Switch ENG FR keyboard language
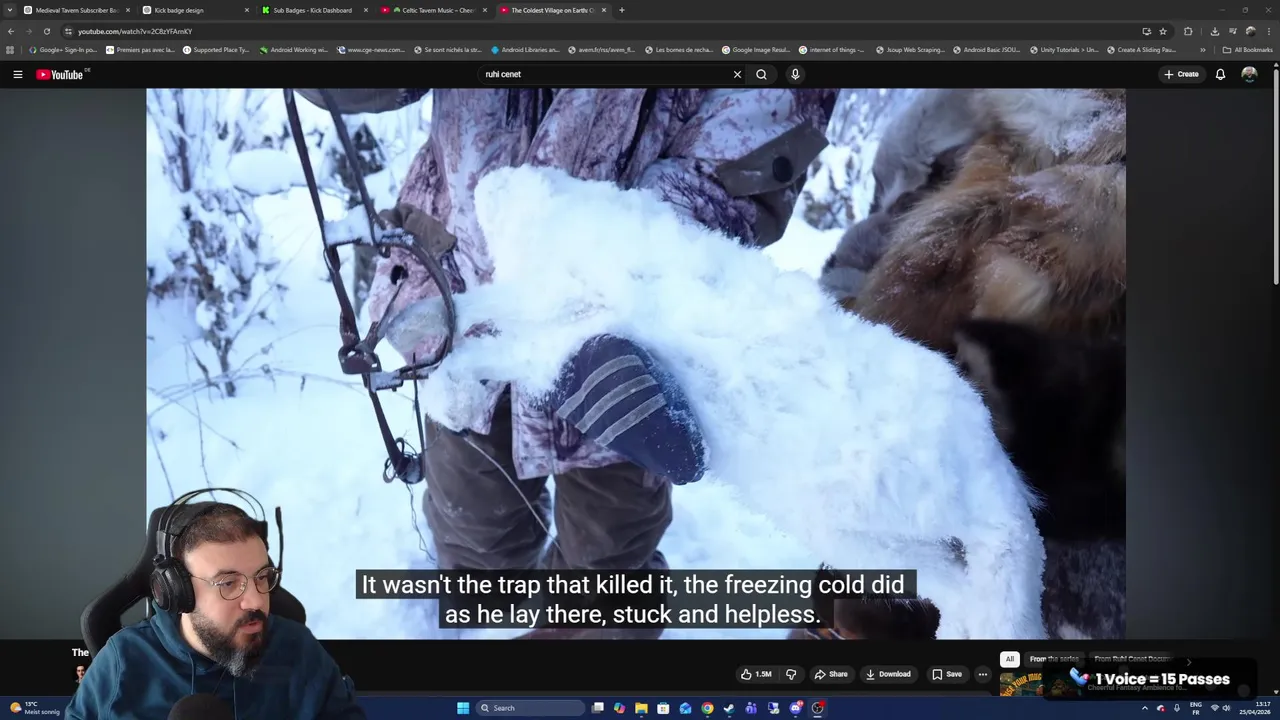This screenshot has width=1280, height=720. coord(1196,708)
